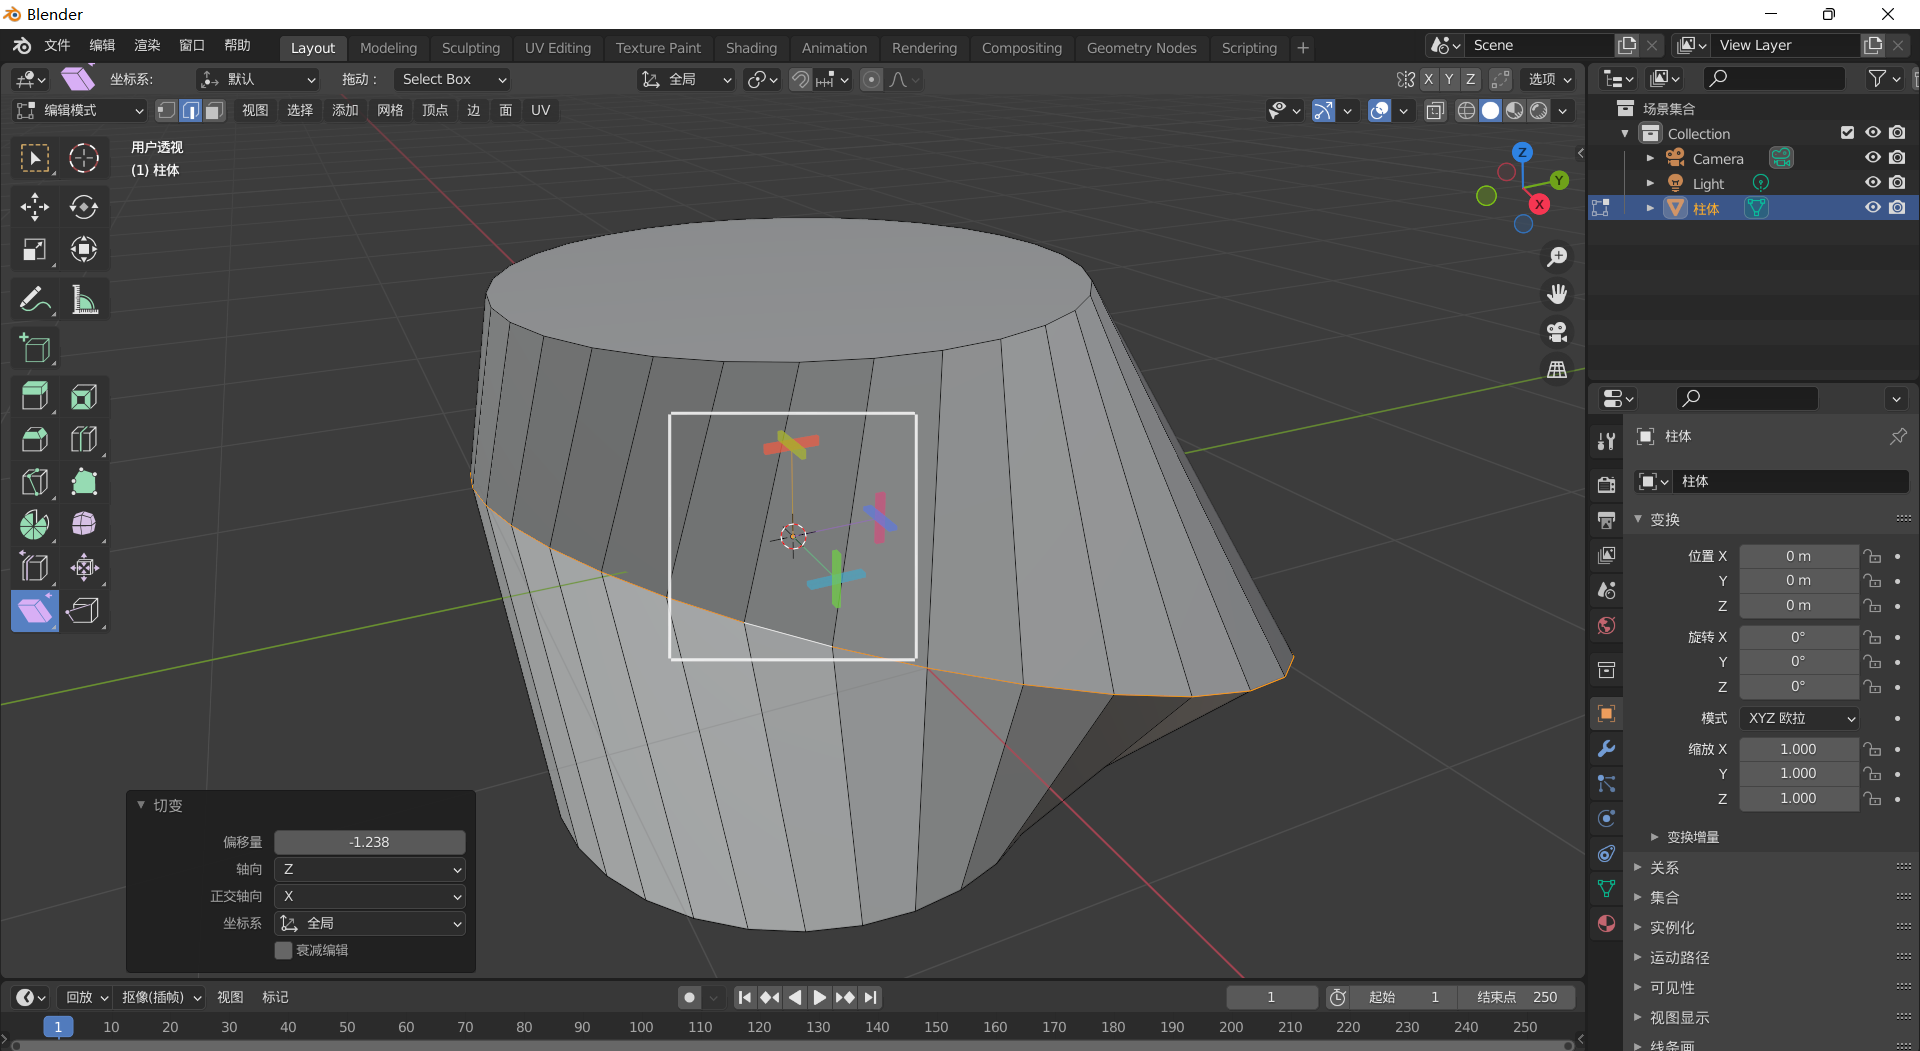
Task: Jump to the timeline end frame button
Action: click(870, 997)
